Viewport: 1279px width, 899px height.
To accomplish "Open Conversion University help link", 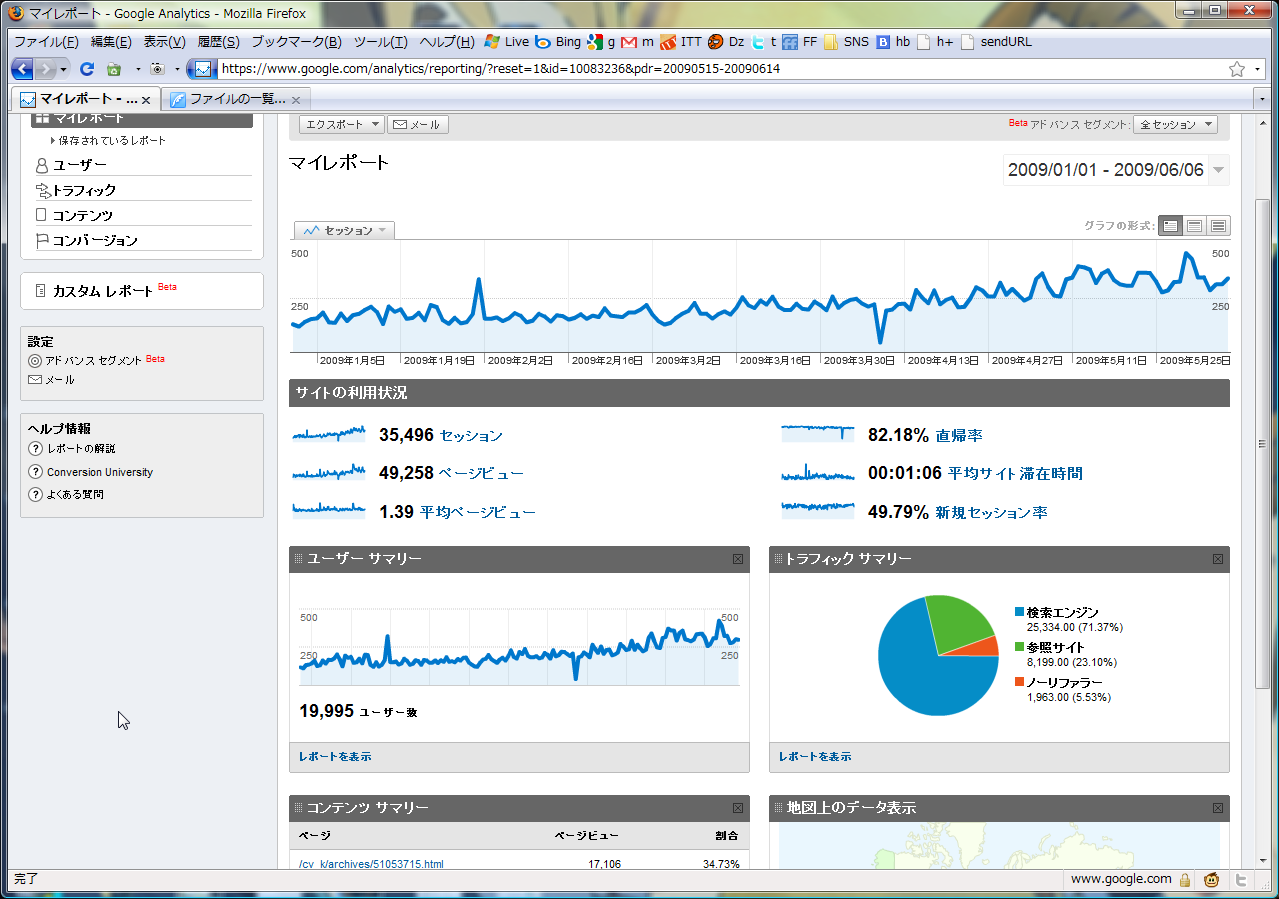I will 100,472.
